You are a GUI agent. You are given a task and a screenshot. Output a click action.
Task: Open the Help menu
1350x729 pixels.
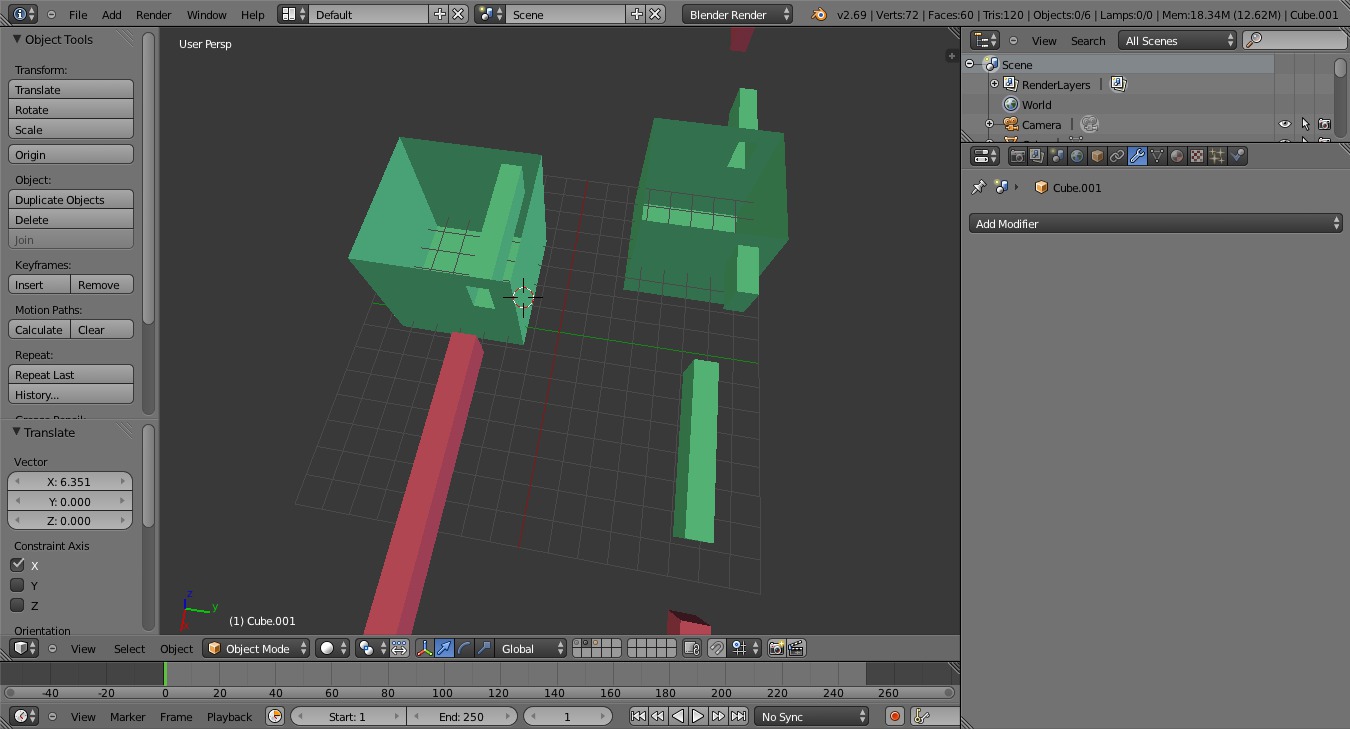[x=253, y=15]
